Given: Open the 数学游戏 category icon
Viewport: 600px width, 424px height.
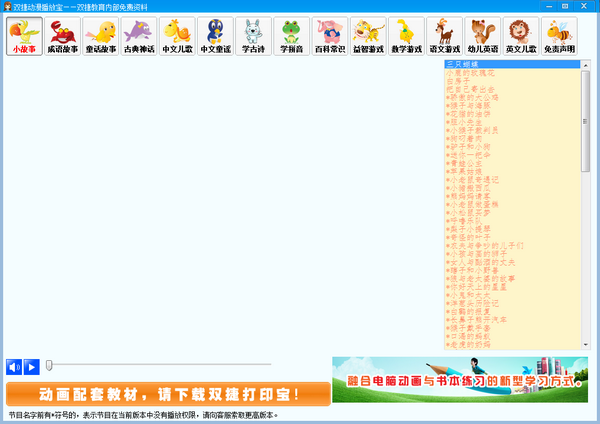Looking at the screenshot, I should point(406,36).
